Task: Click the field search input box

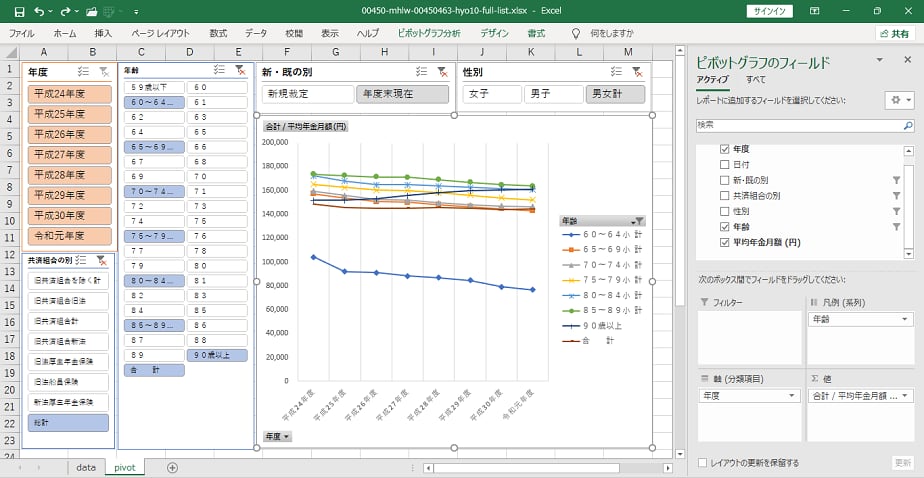Action: click(803, 125)
